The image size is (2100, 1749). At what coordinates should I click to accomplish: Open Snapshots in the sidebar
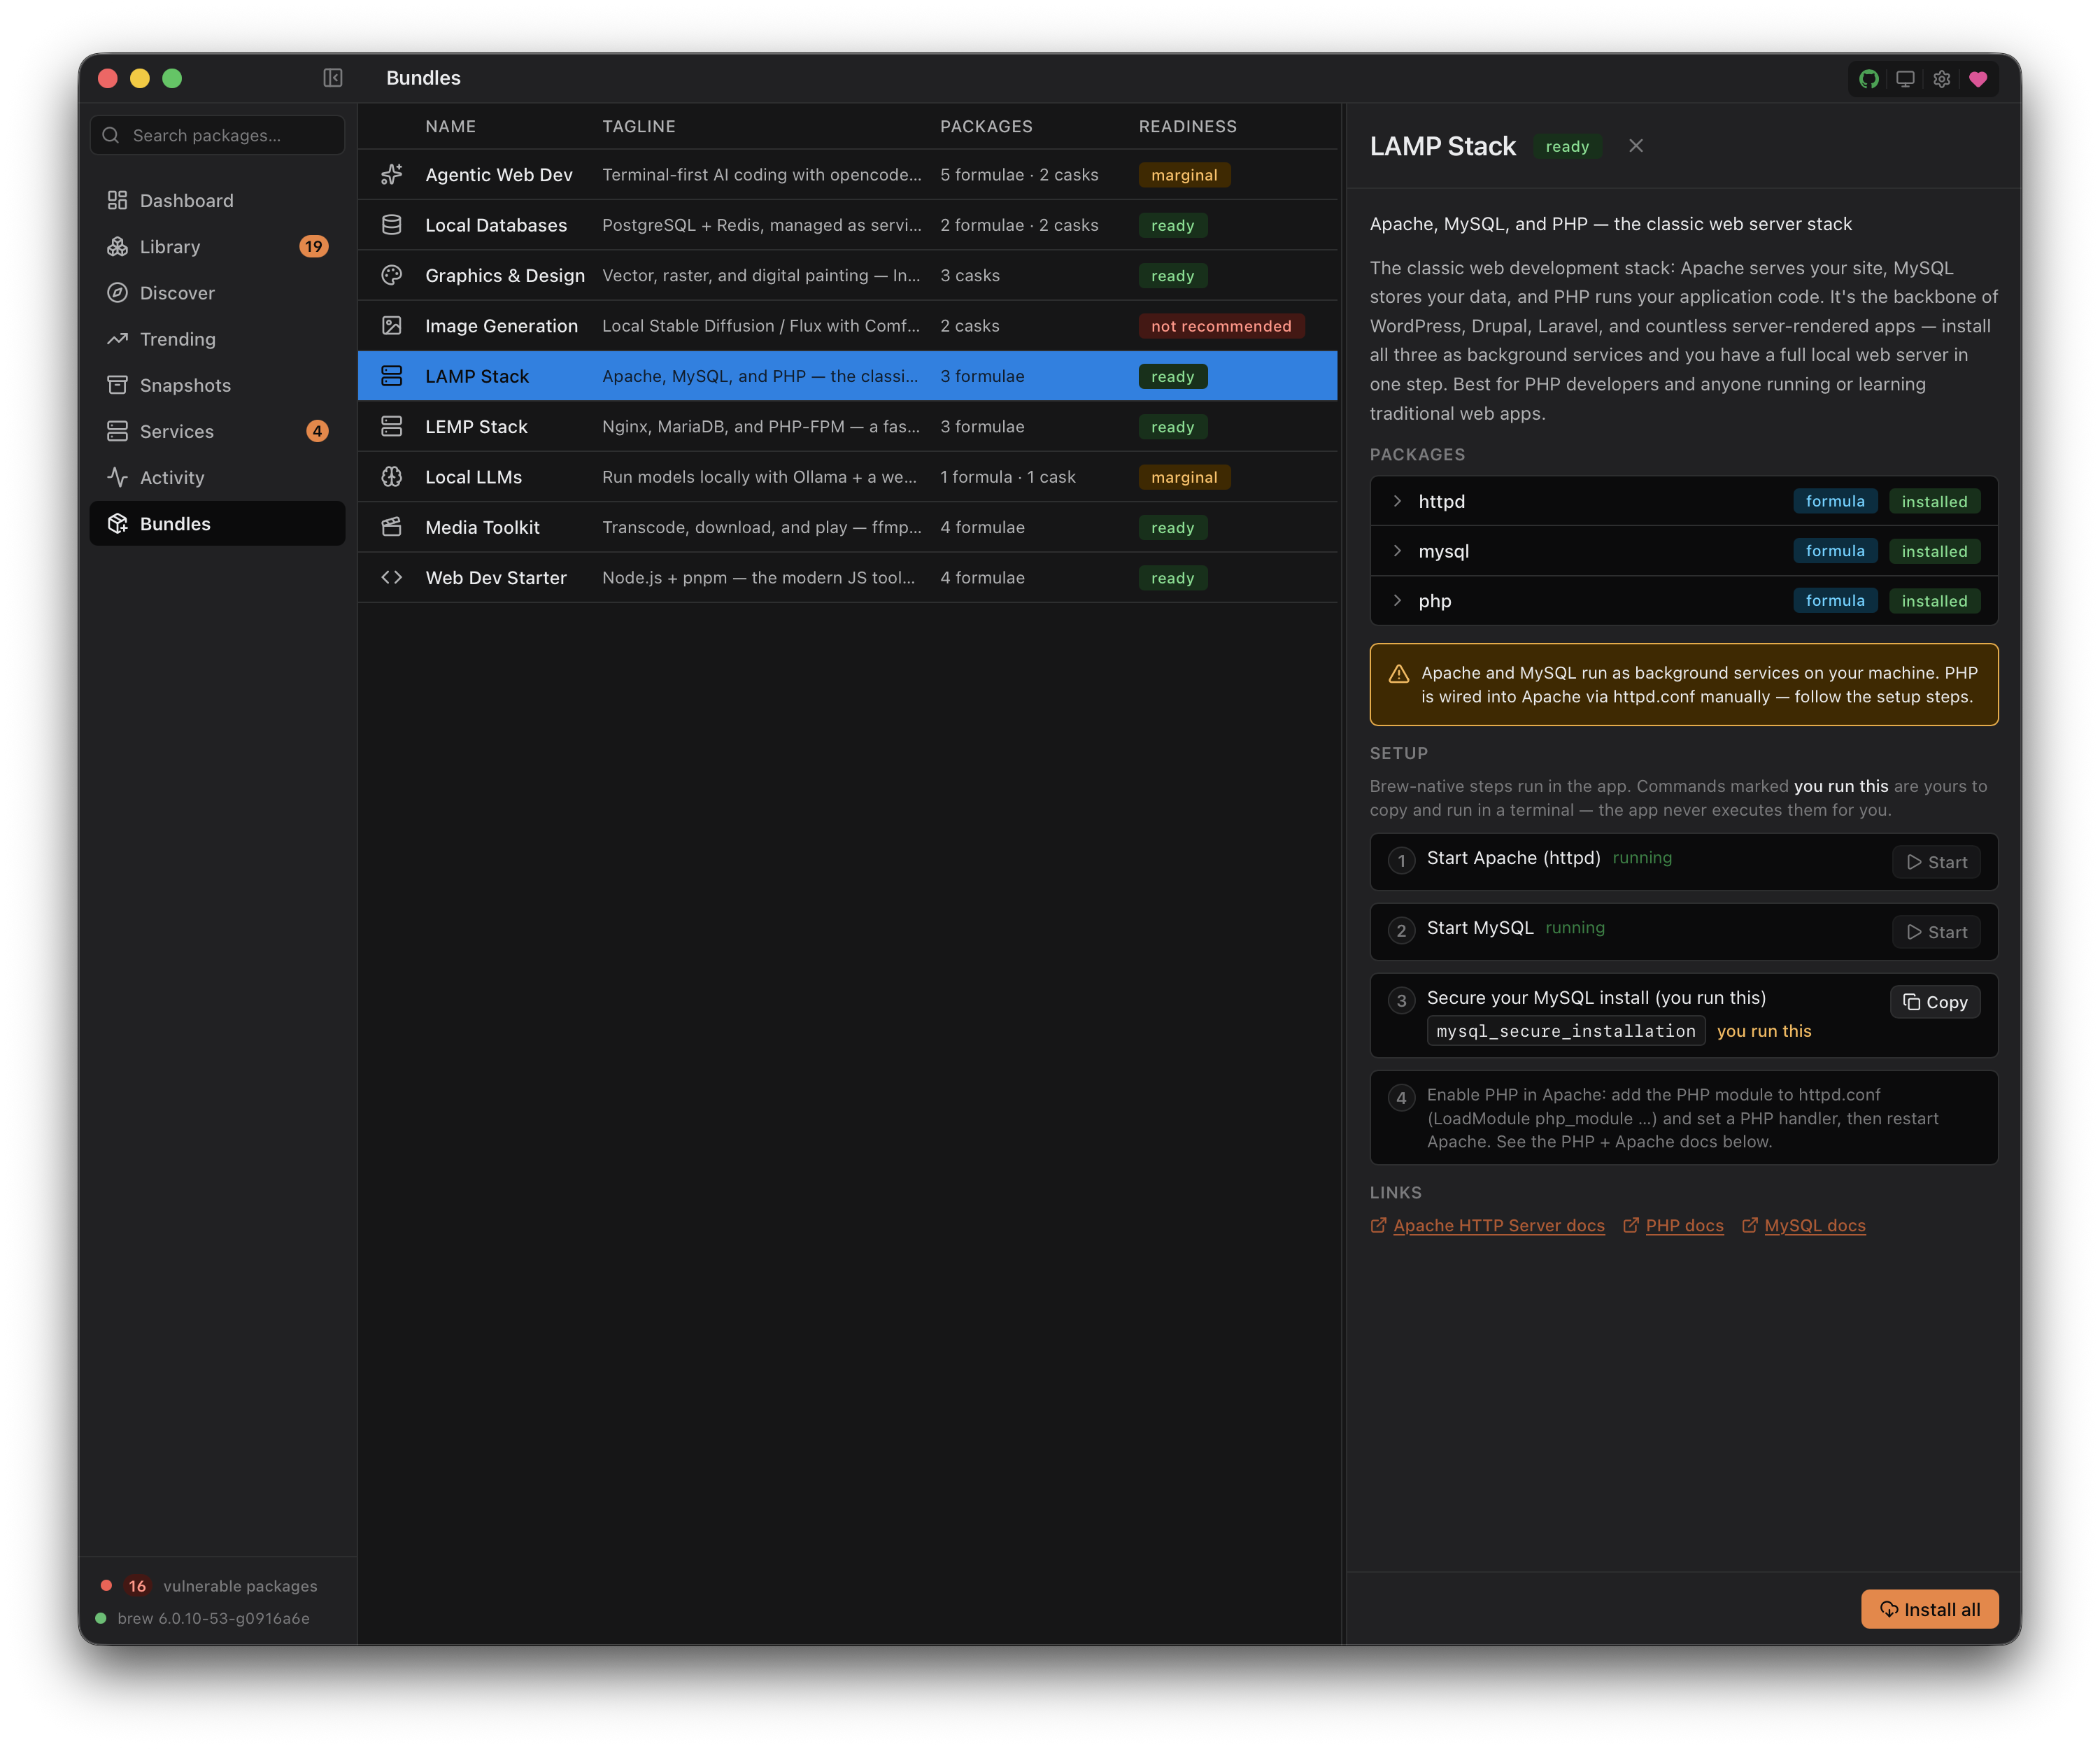[217, 385]
